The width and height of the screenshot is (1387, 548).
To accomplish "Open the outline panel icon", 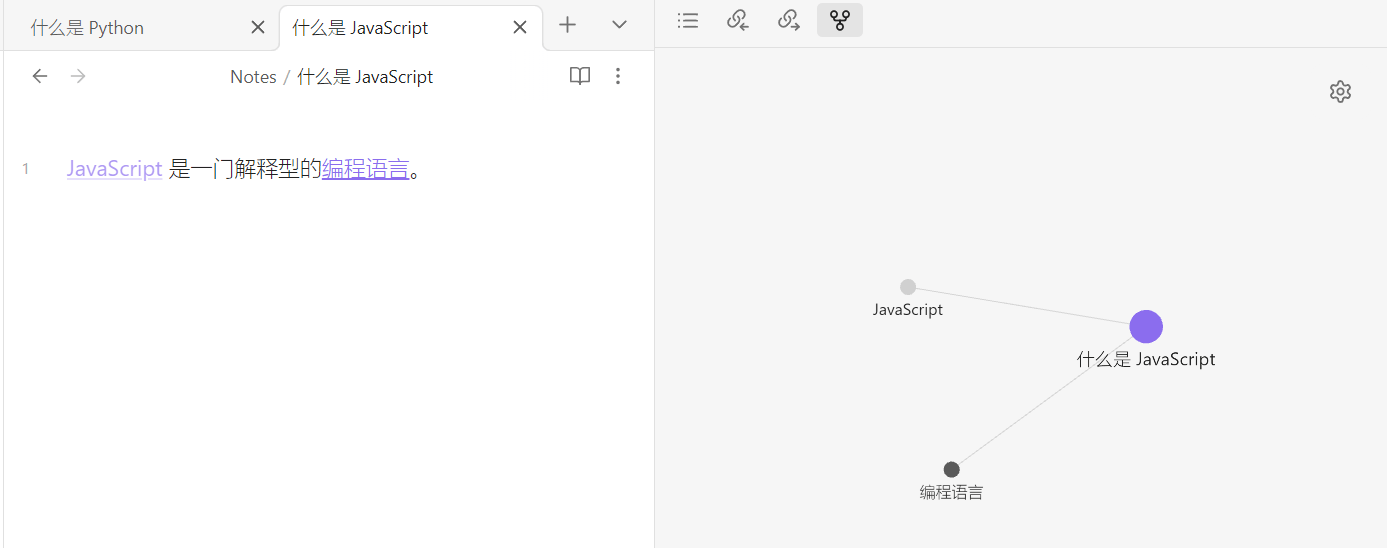I will click(688, 20).
